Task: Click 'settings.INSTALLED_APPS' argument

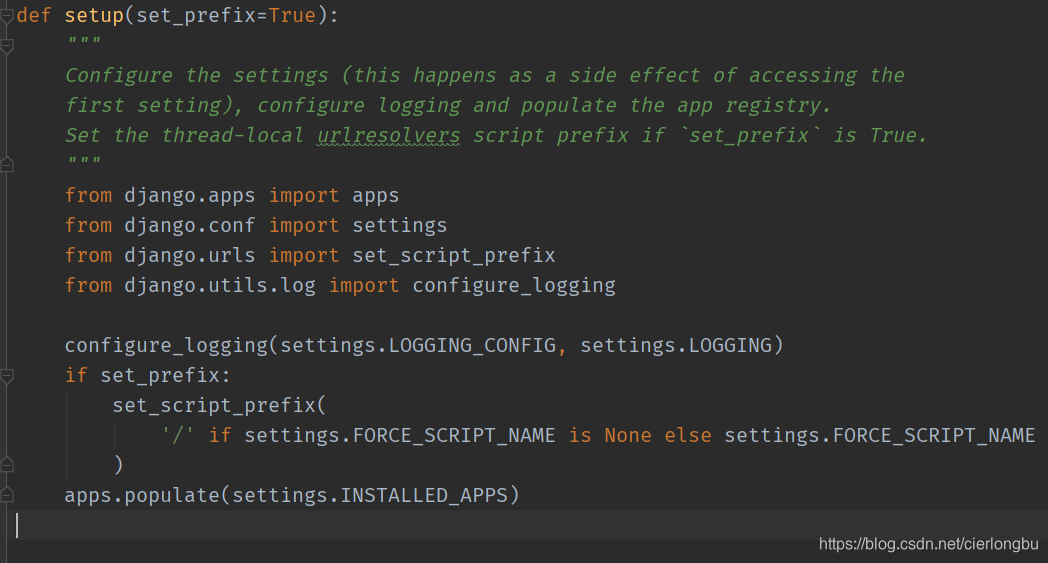Action: [x=370, y=495]
